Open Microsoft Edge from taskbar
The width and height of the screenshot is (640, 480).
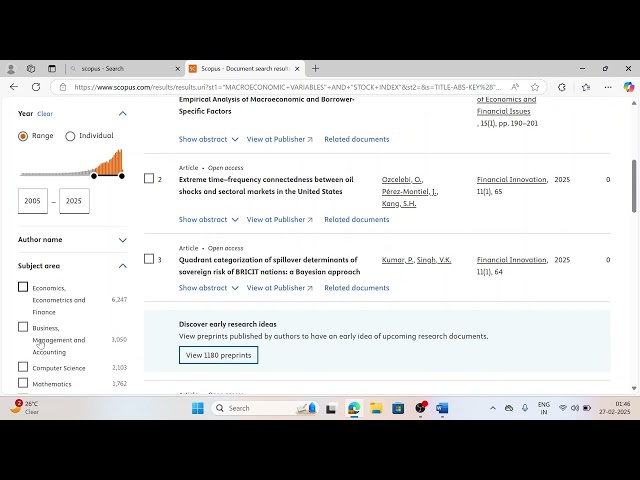tap(354, 408)
